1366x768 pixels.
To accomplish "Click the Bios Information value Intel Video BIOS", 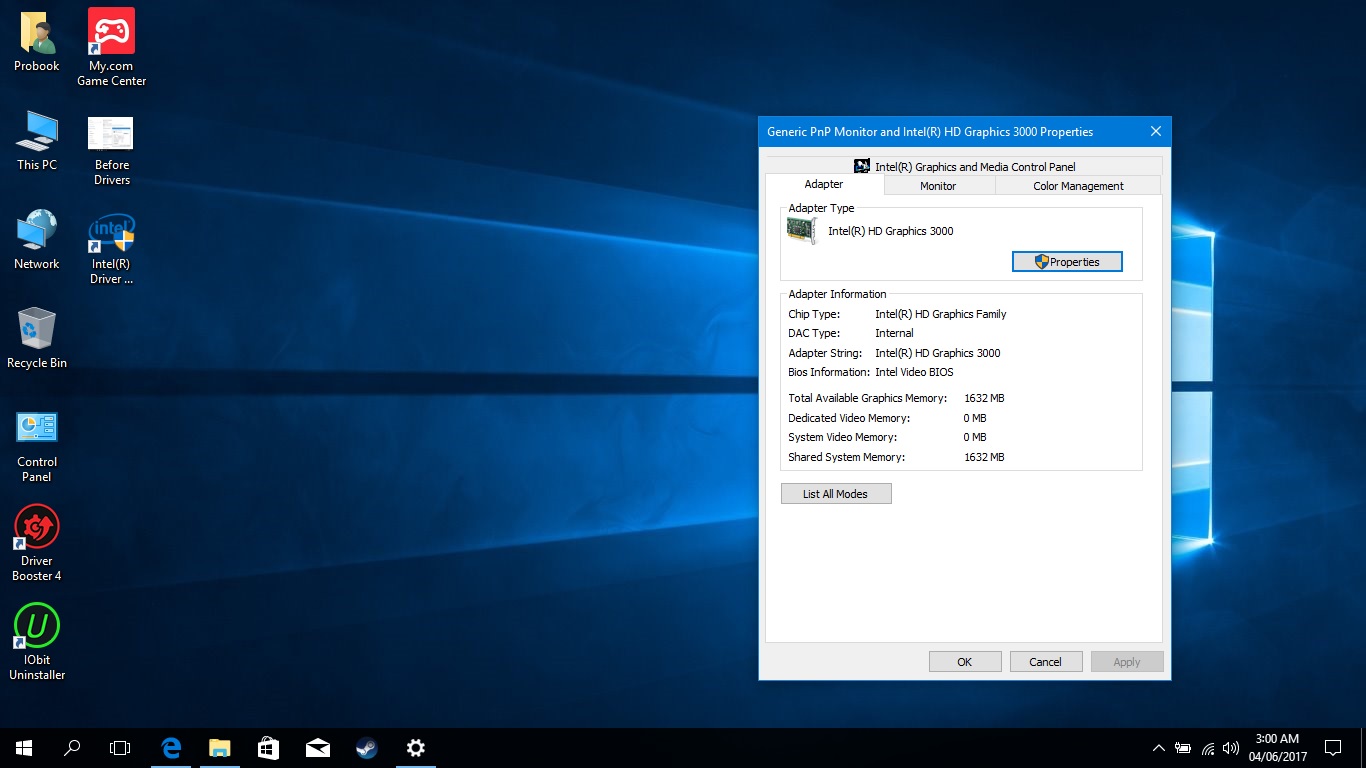I will pos(915,372).
